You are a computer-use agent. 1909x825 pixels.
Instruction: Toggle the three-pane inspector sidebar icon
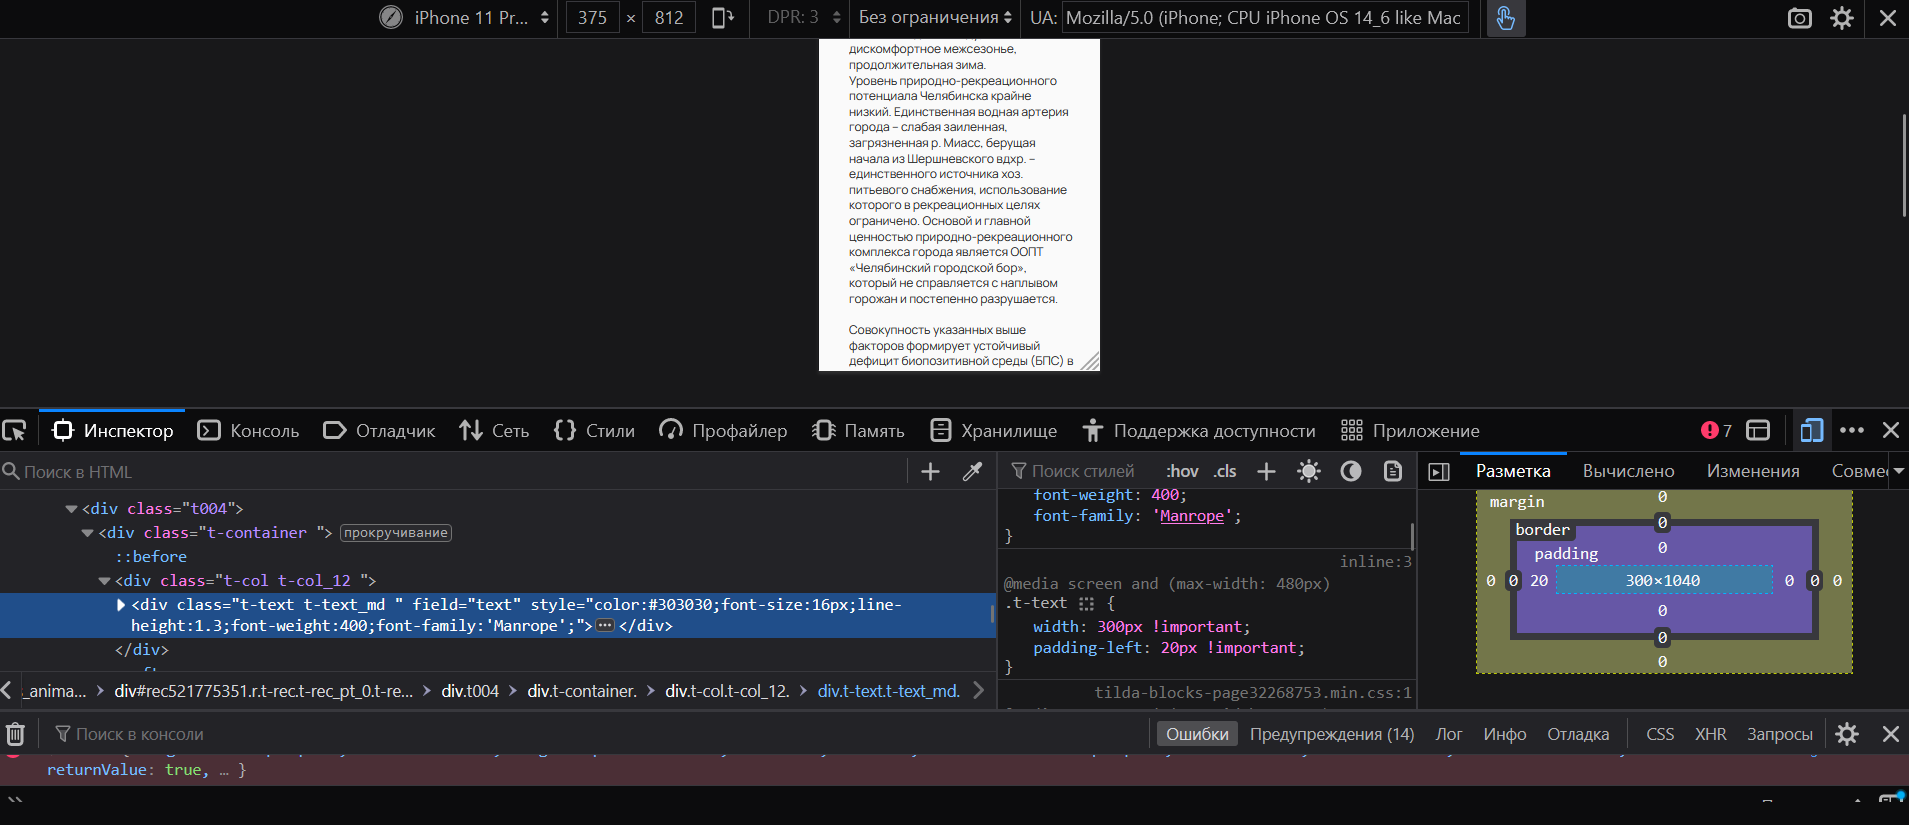pos(1439,472)
